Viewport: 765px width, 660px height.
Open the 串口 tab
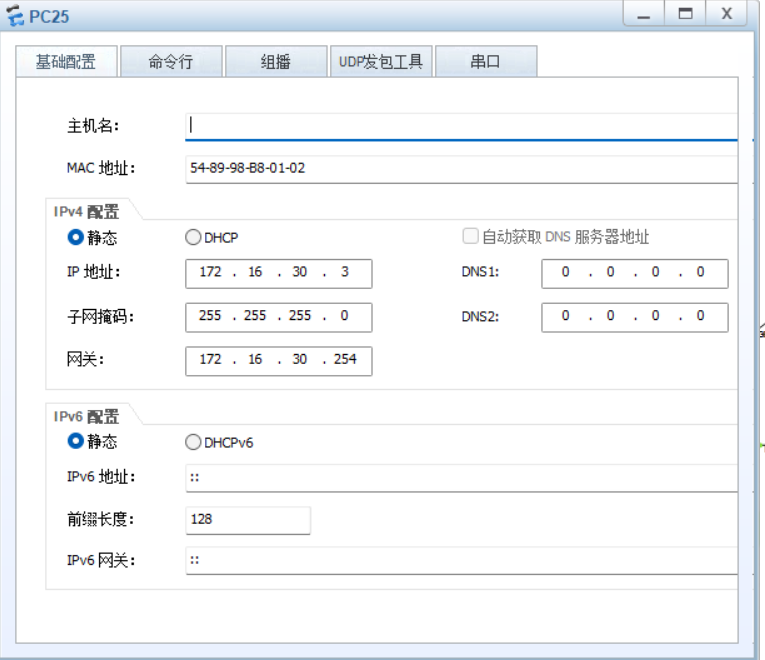tap(486, 61)
